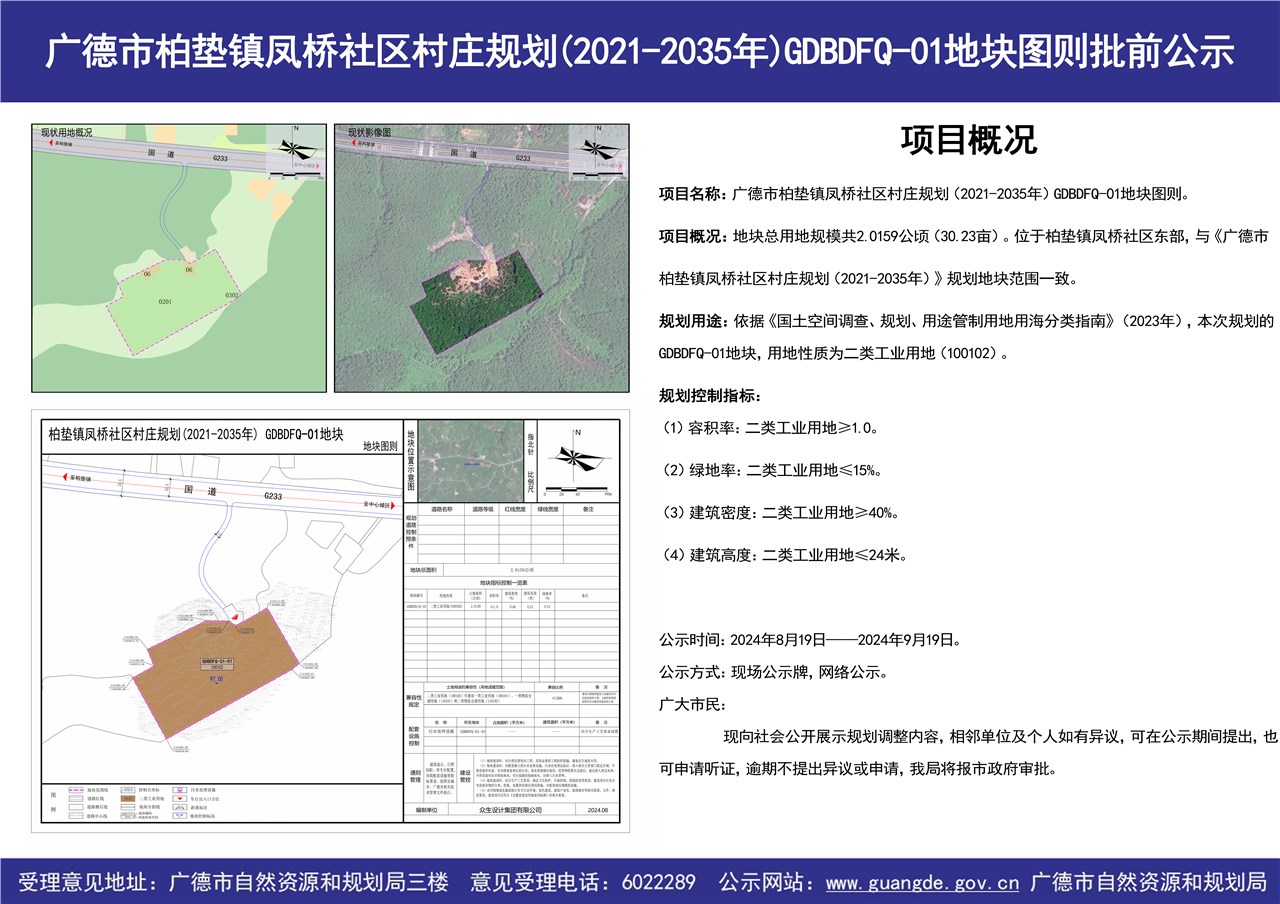Click the 建筑高度 indicator line
The width and height of the screenshot is (1280, 904).
click(783, 555)
